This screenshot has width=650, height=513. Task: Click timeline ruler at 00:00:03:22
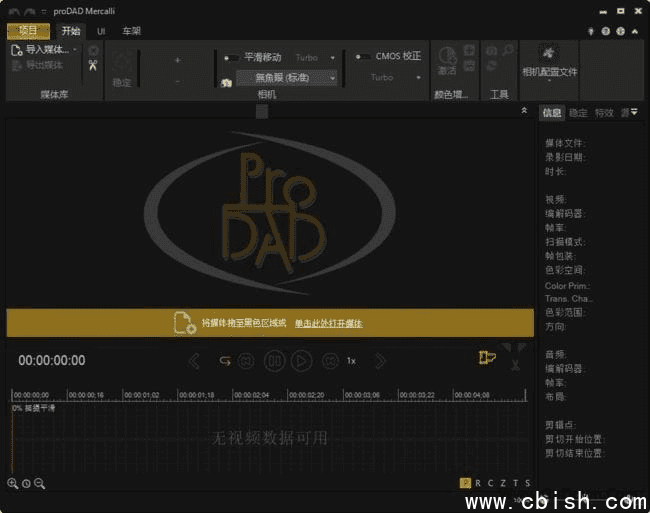(x=417, y=395)
